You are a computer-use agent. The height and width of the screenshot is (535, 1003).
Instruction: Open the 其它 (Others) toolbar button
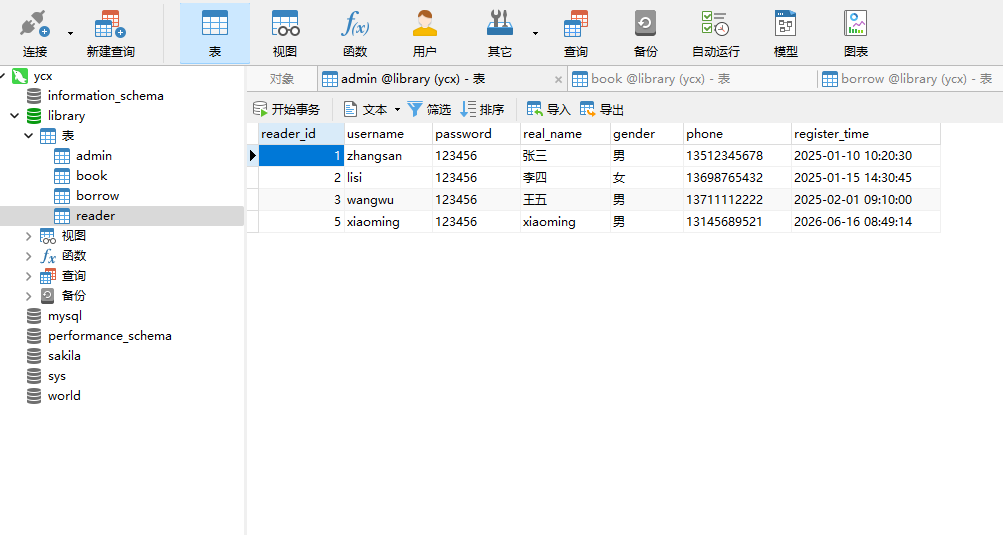pos(500,33)
